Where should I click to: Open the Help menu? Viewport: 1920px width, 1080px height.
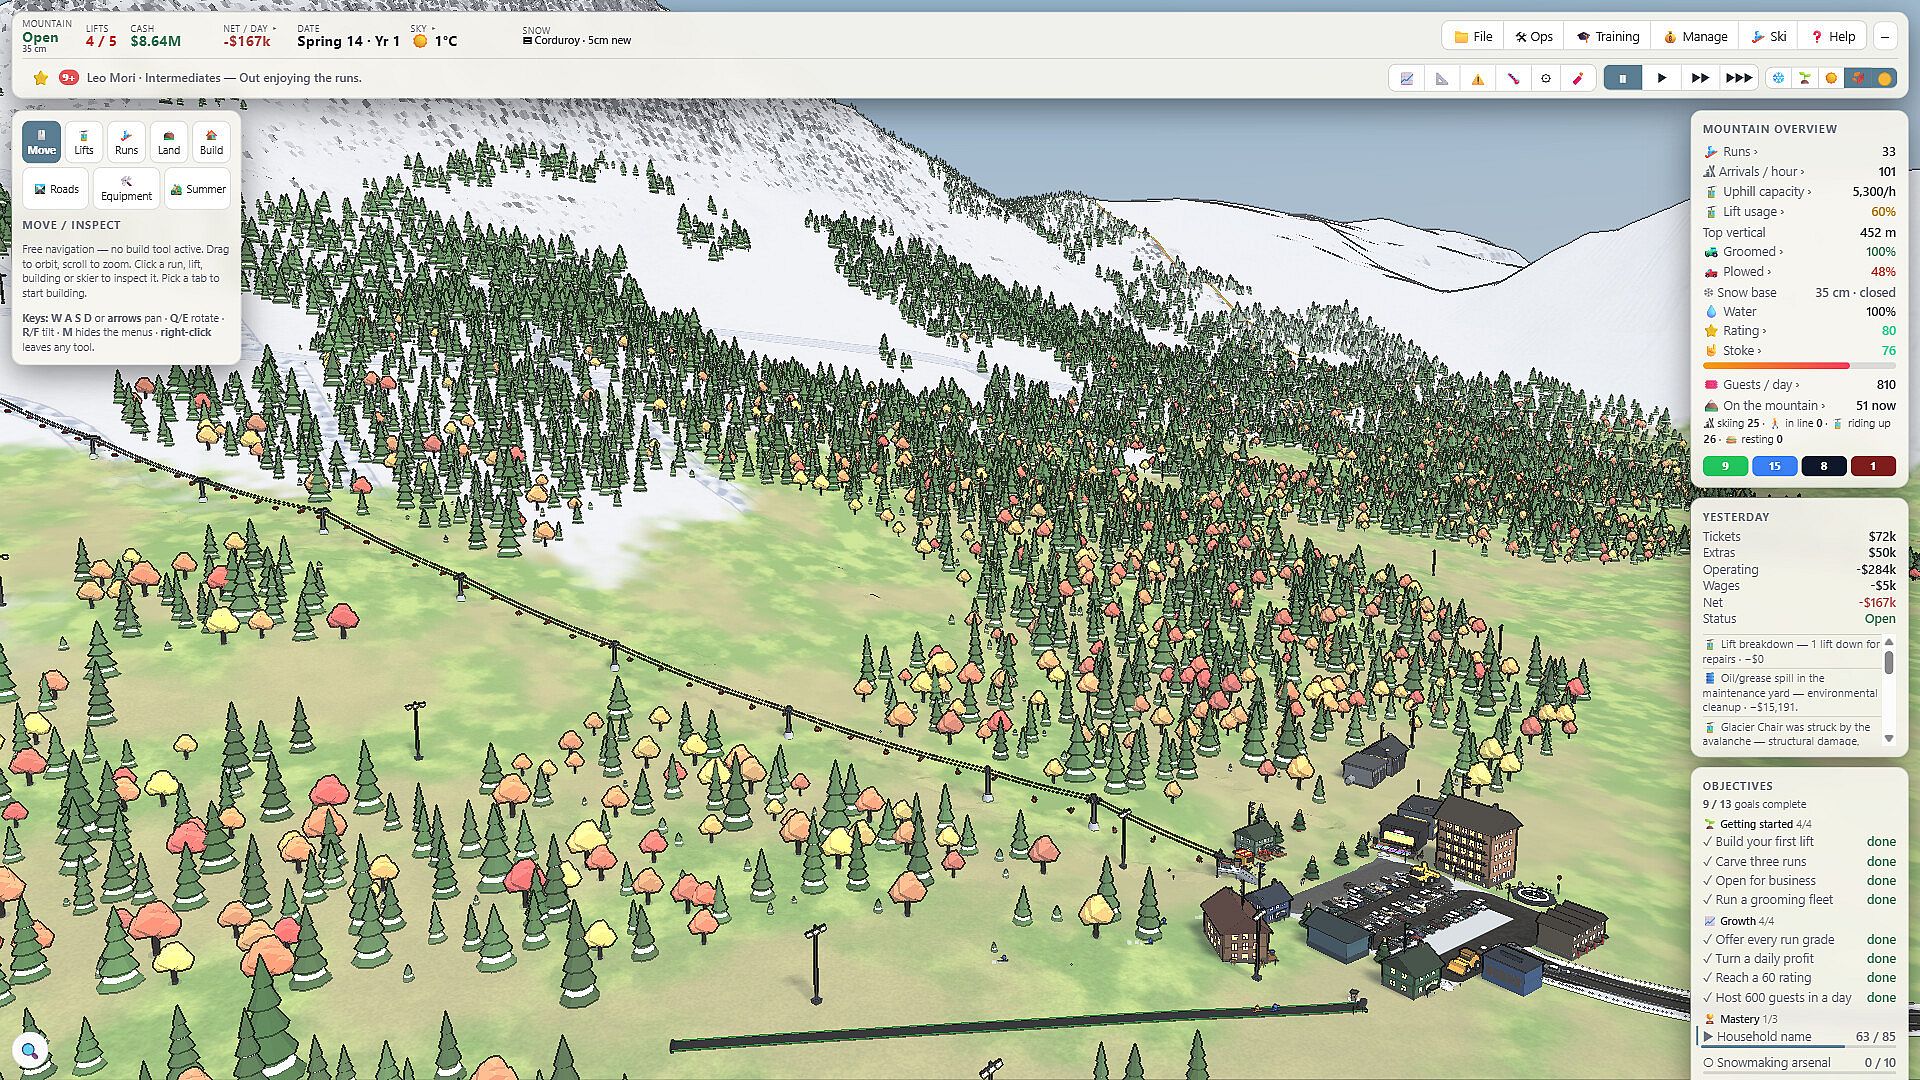pos(1833,36)
